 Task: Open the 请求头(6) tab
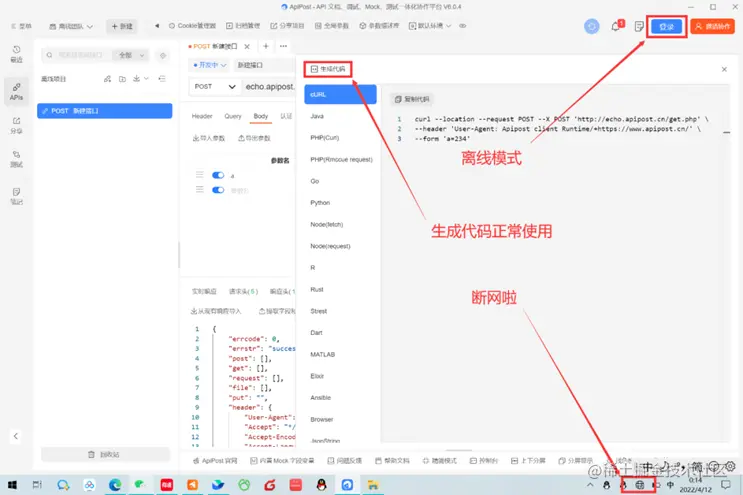point(243,291)
